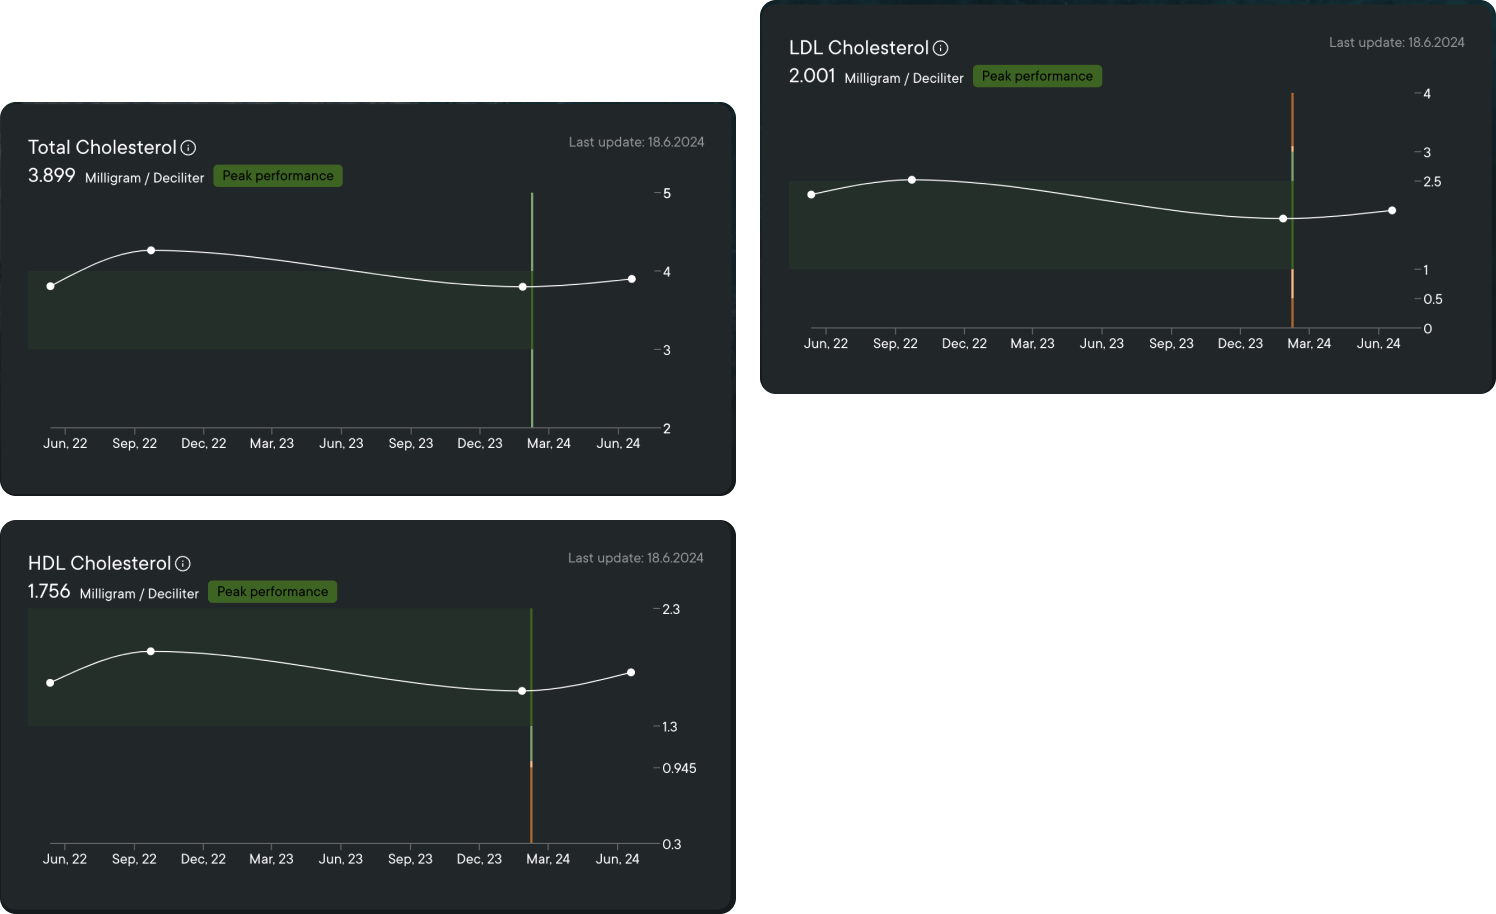Click Last update date on HDL Cholesterol card
The height and width of the screenshot is (914, 1496).
[x=635, y=558]
